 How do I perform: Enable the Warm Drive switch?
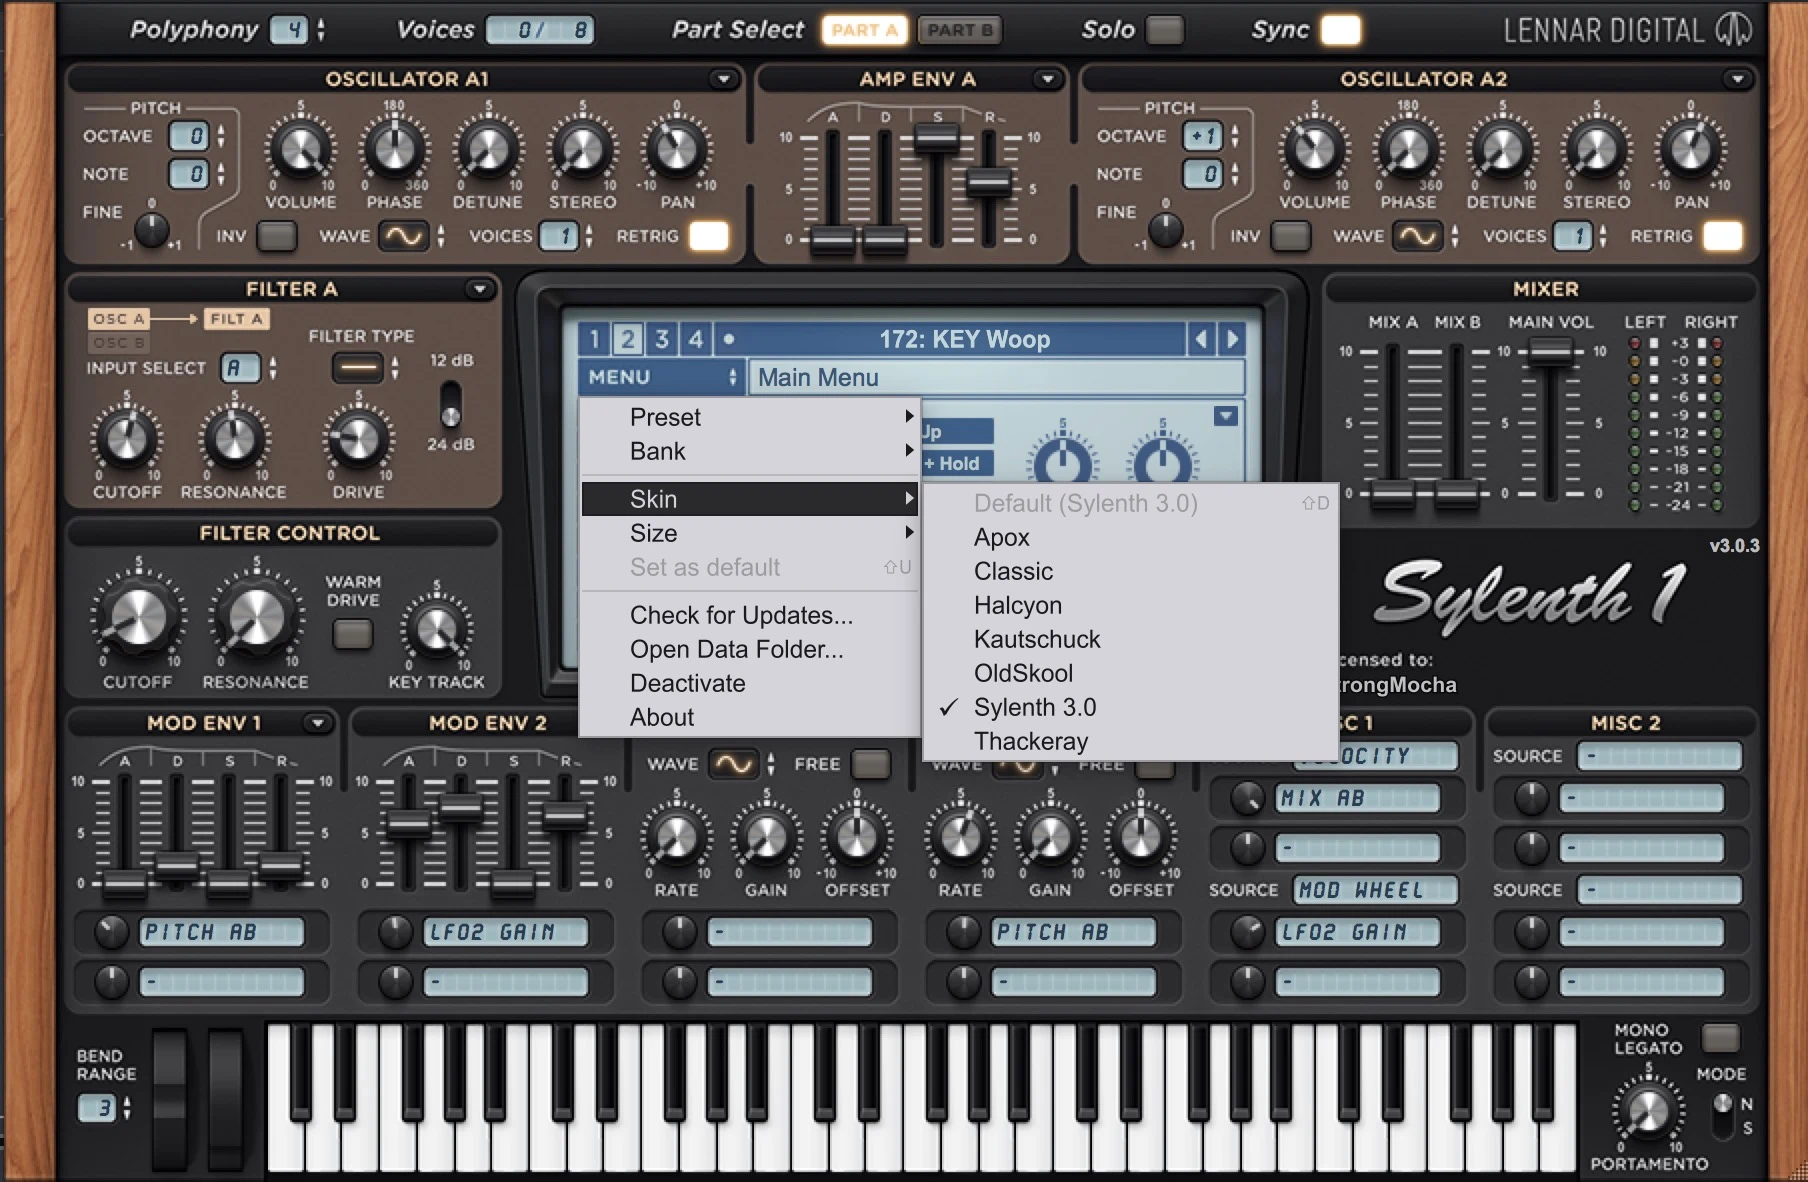tap(352, 634)
